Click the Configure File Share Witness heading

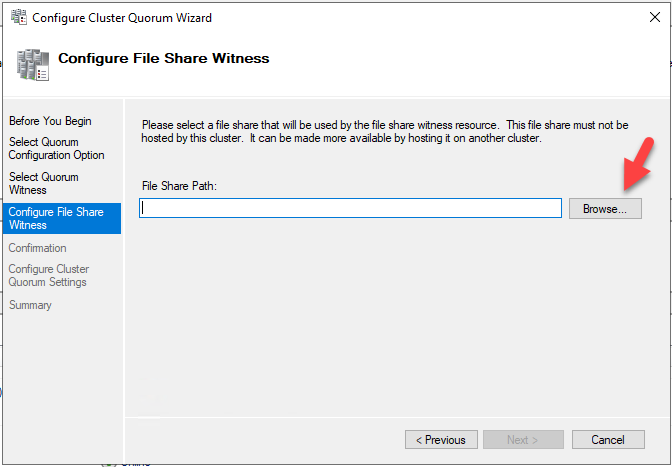pyautogui.click(x=164, y=58)
